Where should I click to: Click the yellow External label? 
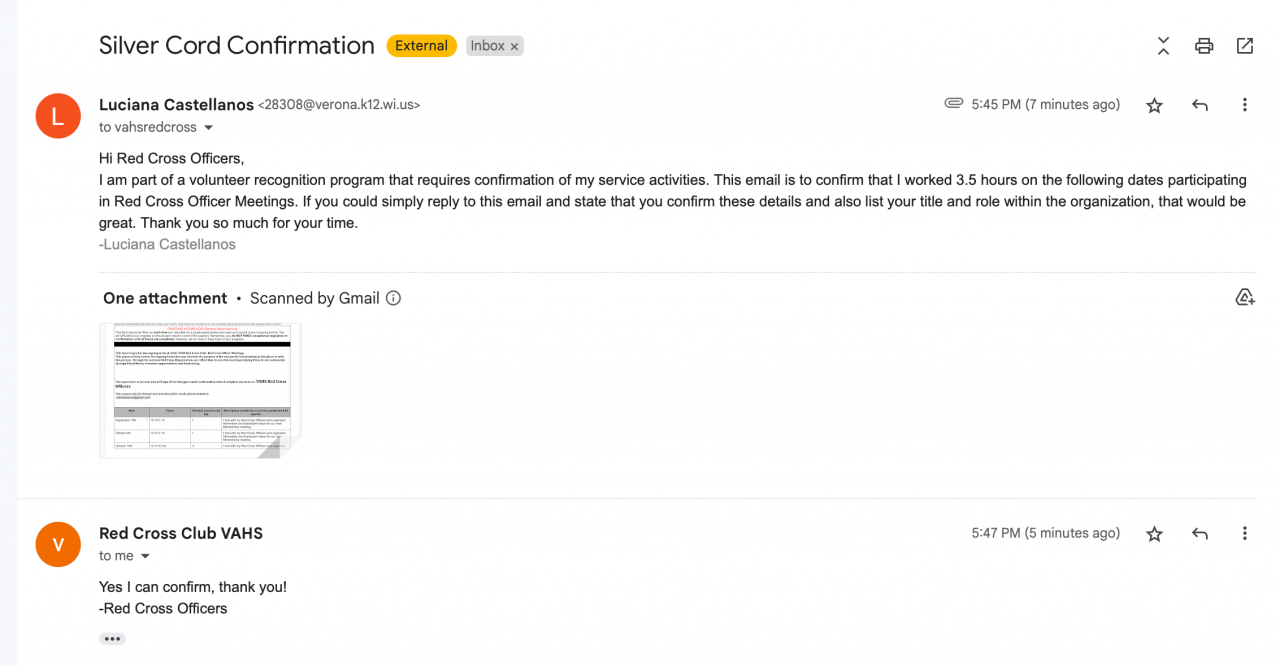[x=421, y=46]
